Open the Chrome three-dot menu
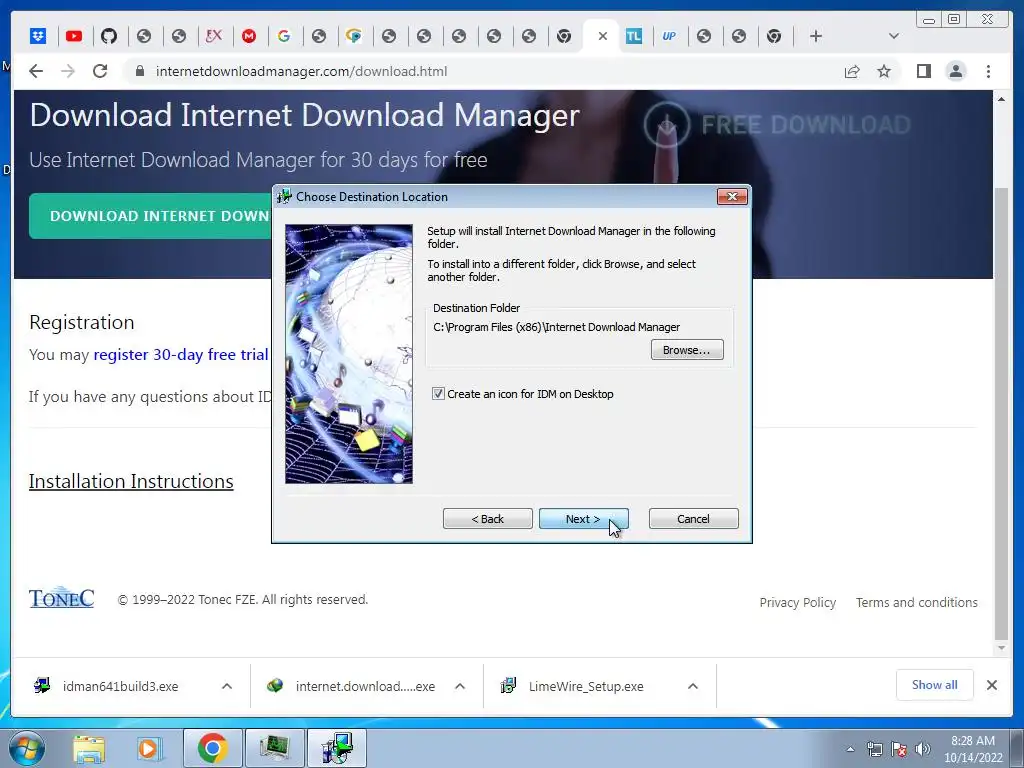The width and height of the screenshot is (1024, 768). [988, 71]
